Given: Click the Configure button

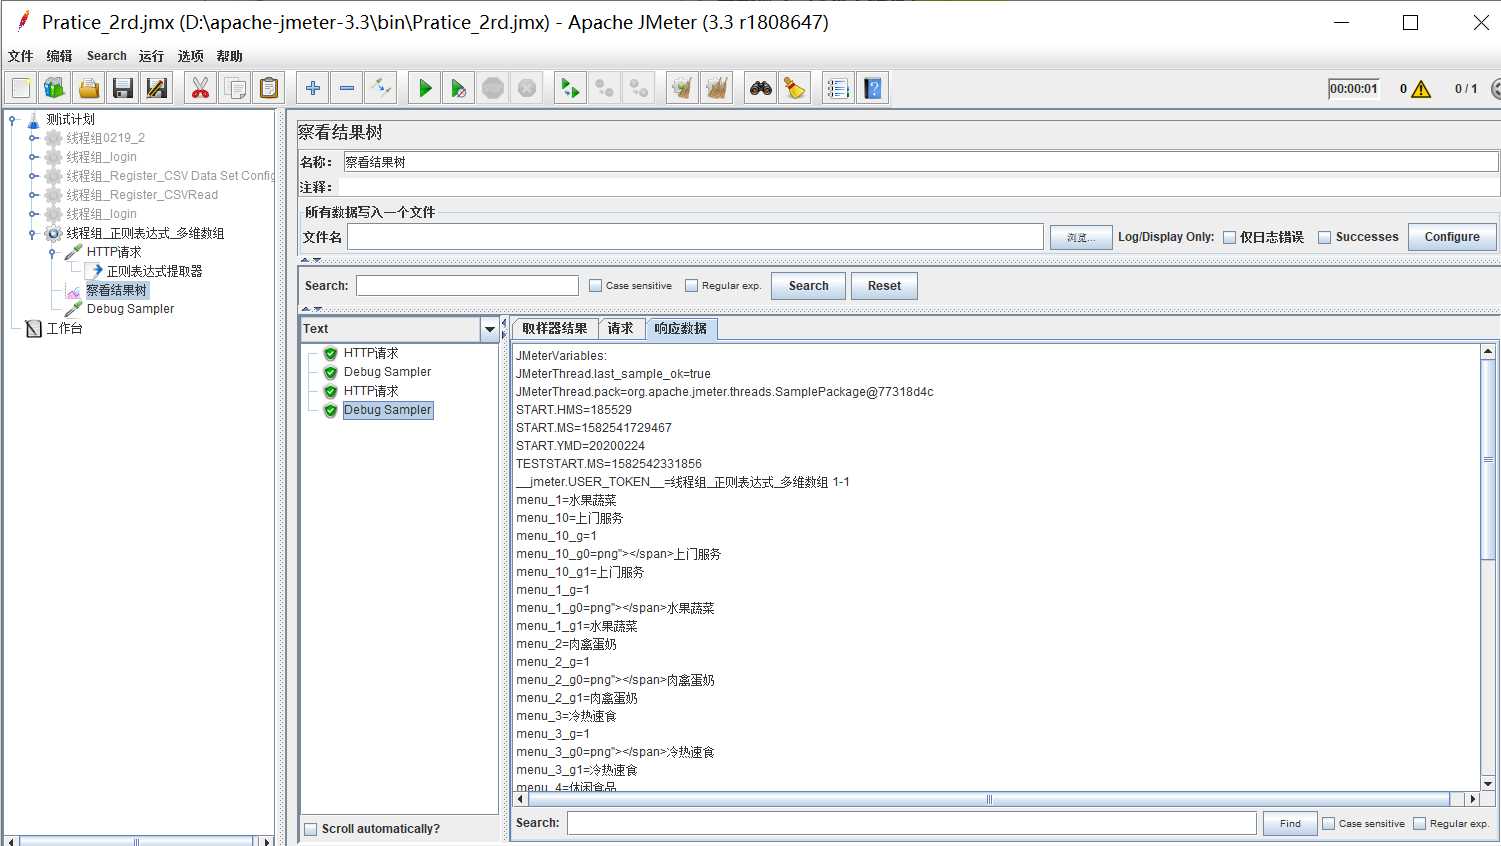Looking at the screenshot, I should (1452, 237).
